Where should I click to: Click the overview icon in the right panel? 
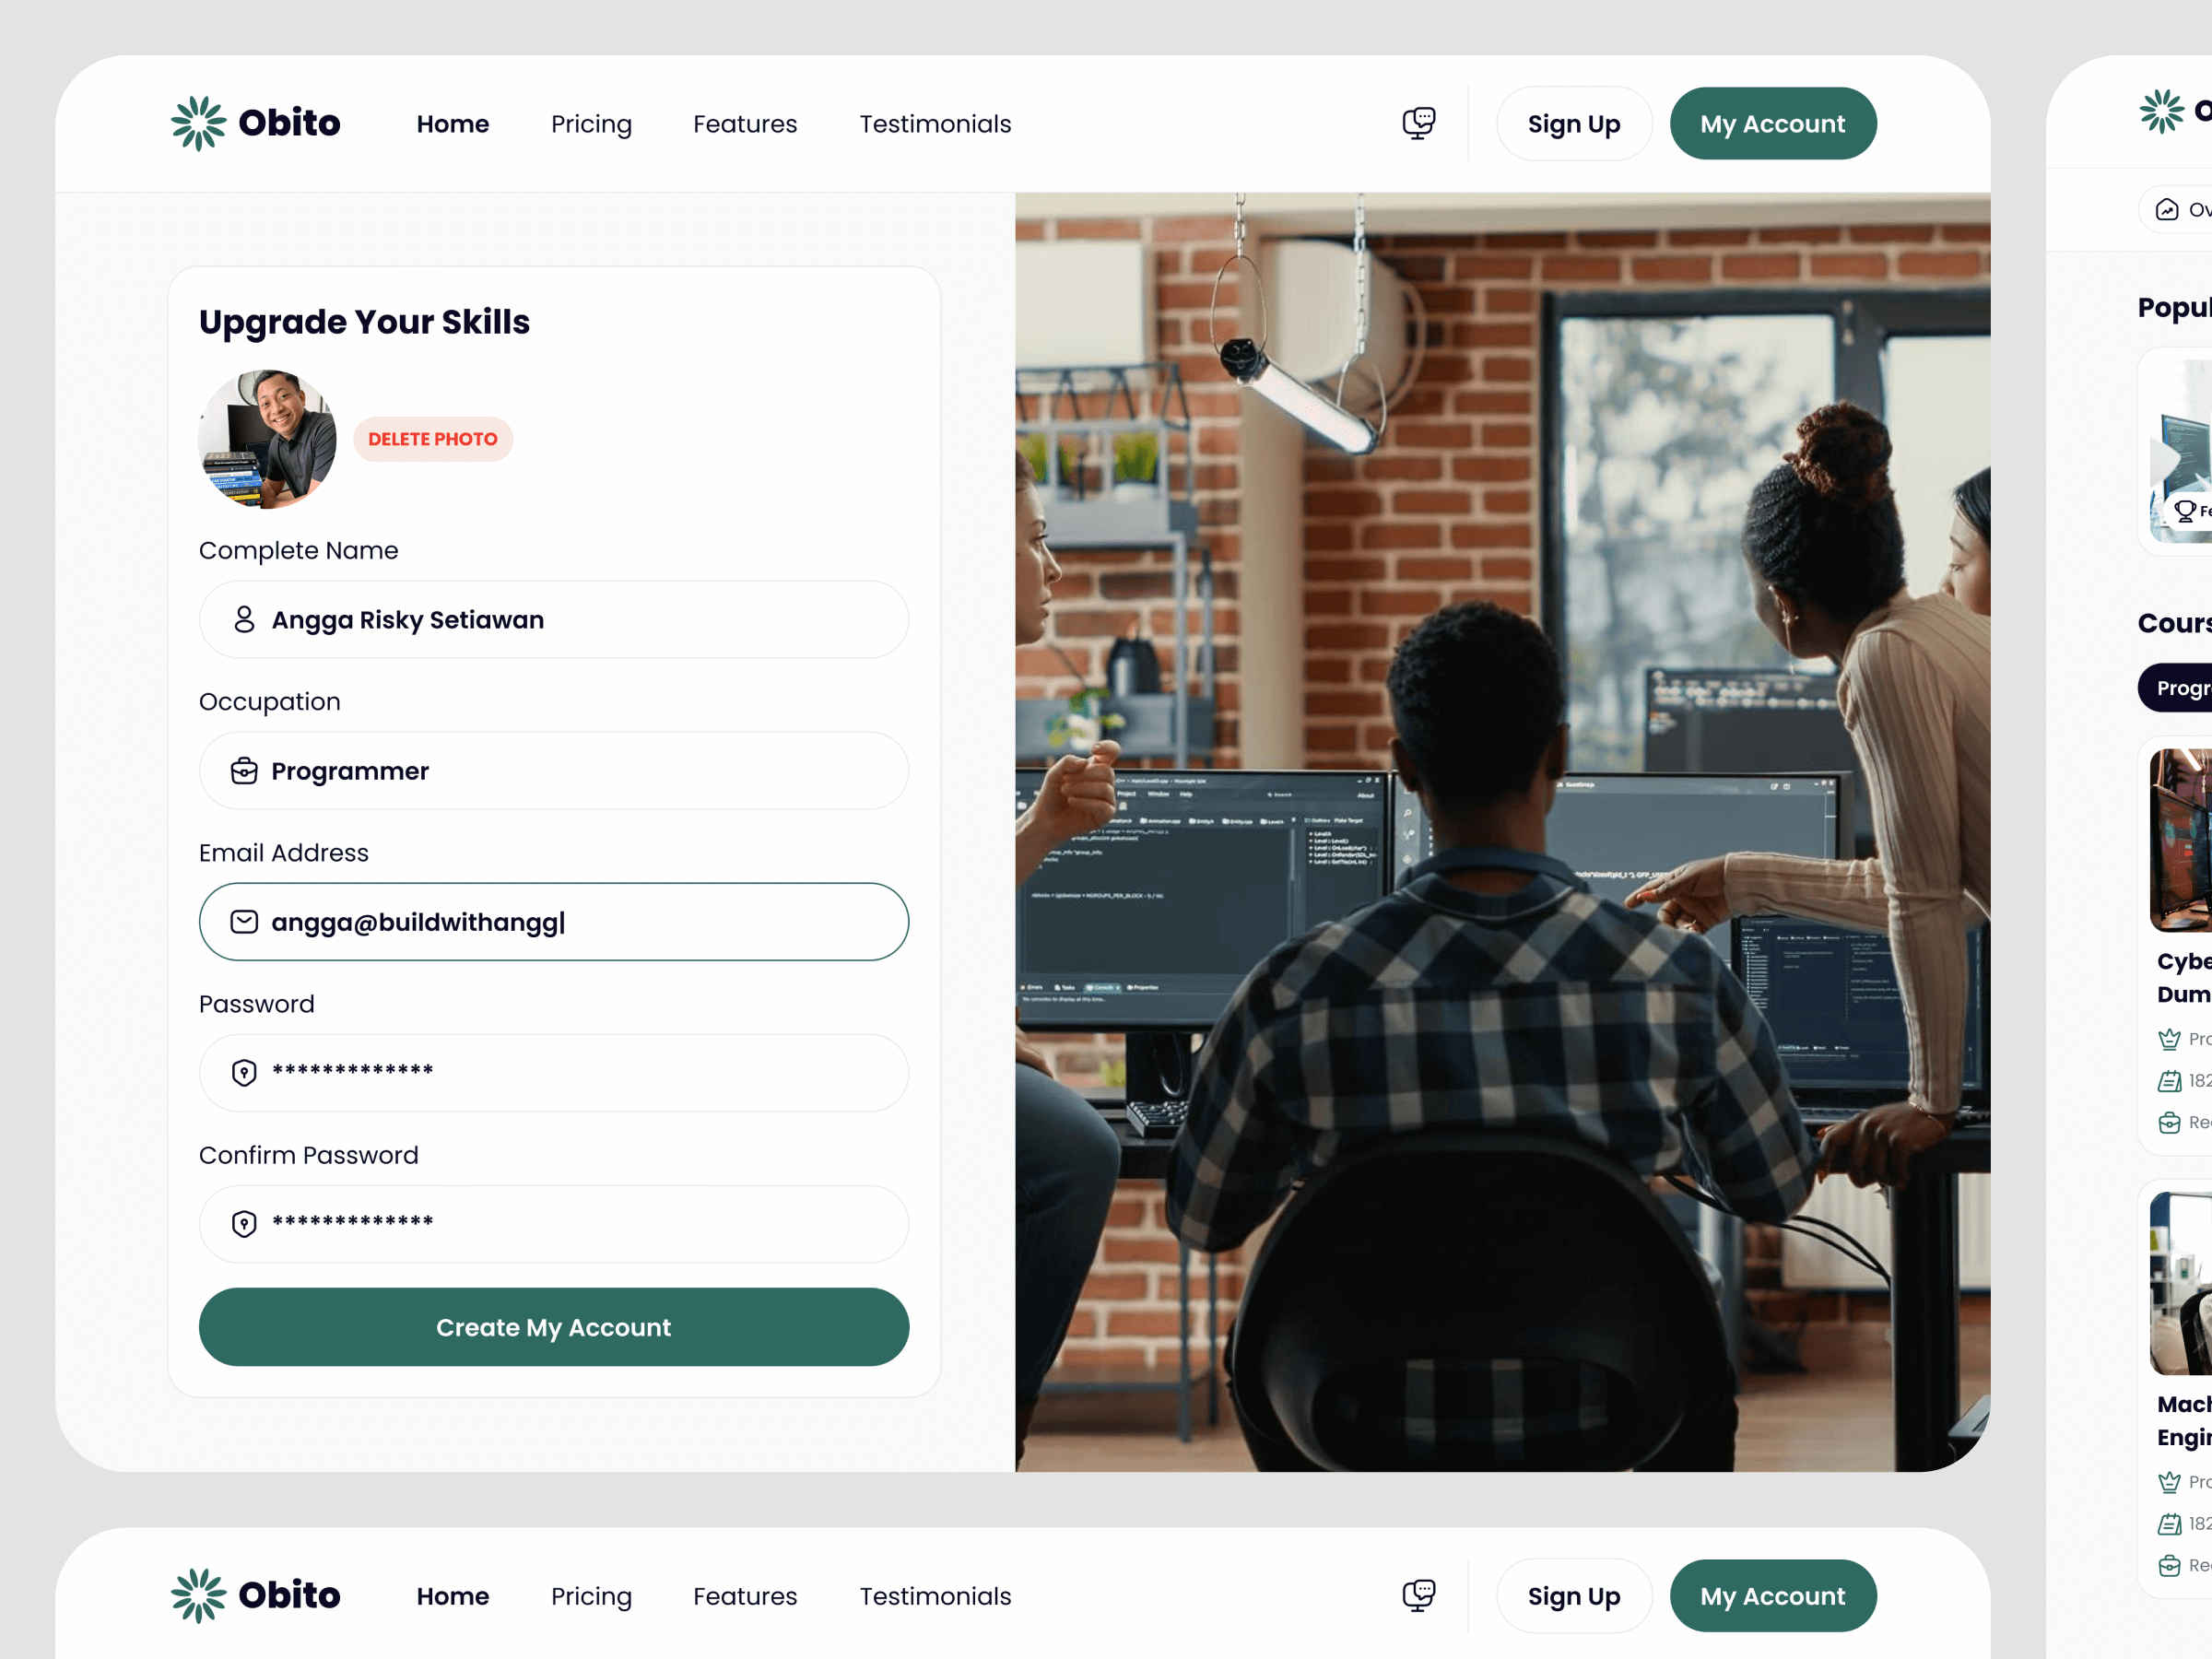[2167, 209]
